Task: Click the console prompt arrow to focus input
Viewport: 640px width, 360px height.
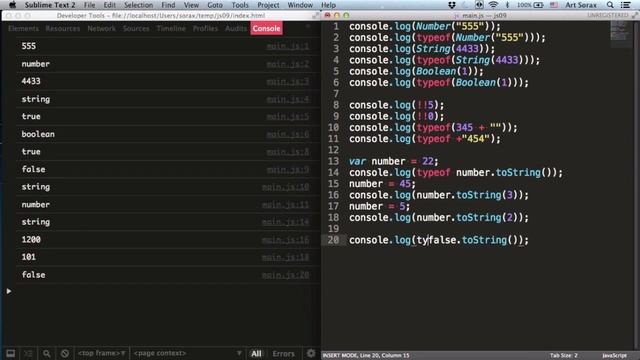Action: click(x=9, y=291)
